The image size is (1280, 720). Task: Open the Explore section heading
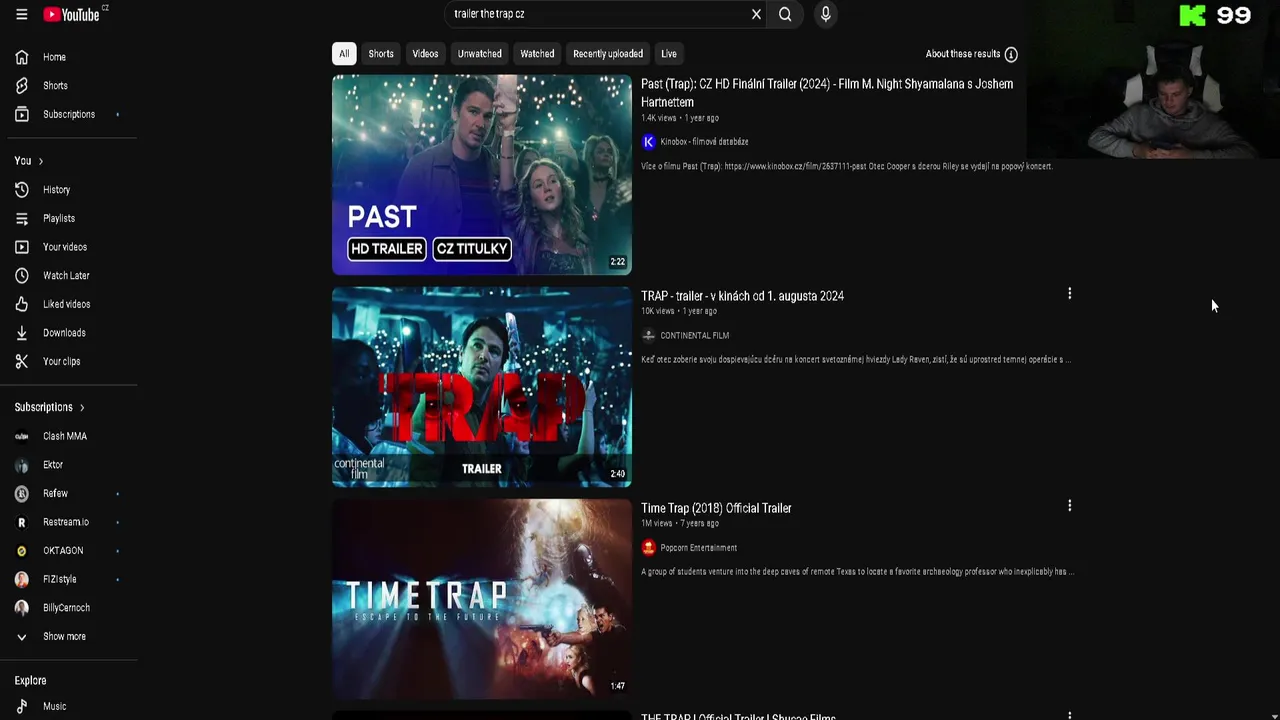30,681
